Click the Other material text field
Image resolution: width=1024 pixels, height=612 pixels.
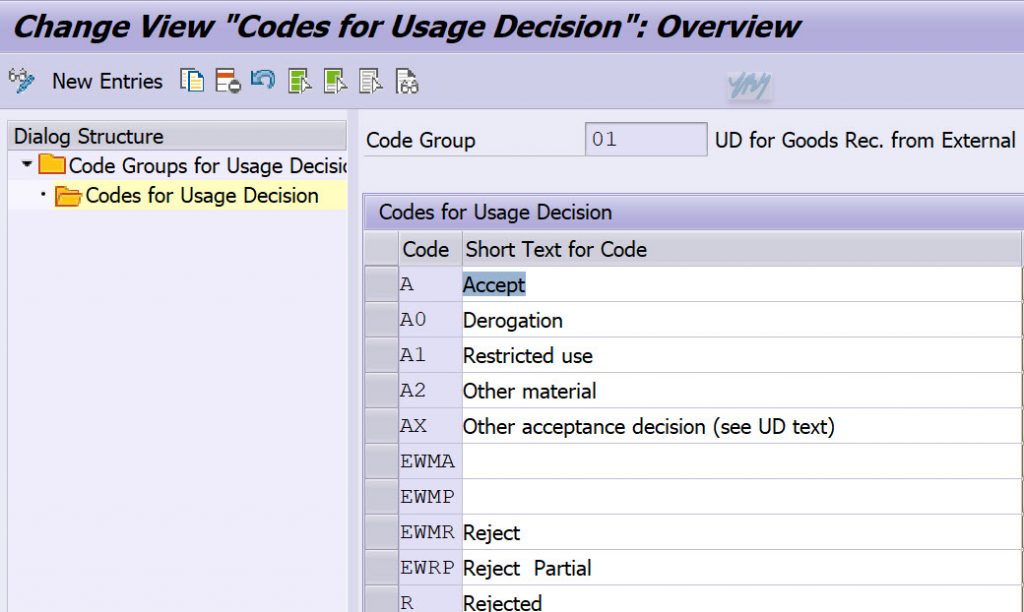[x=742, y=391]
